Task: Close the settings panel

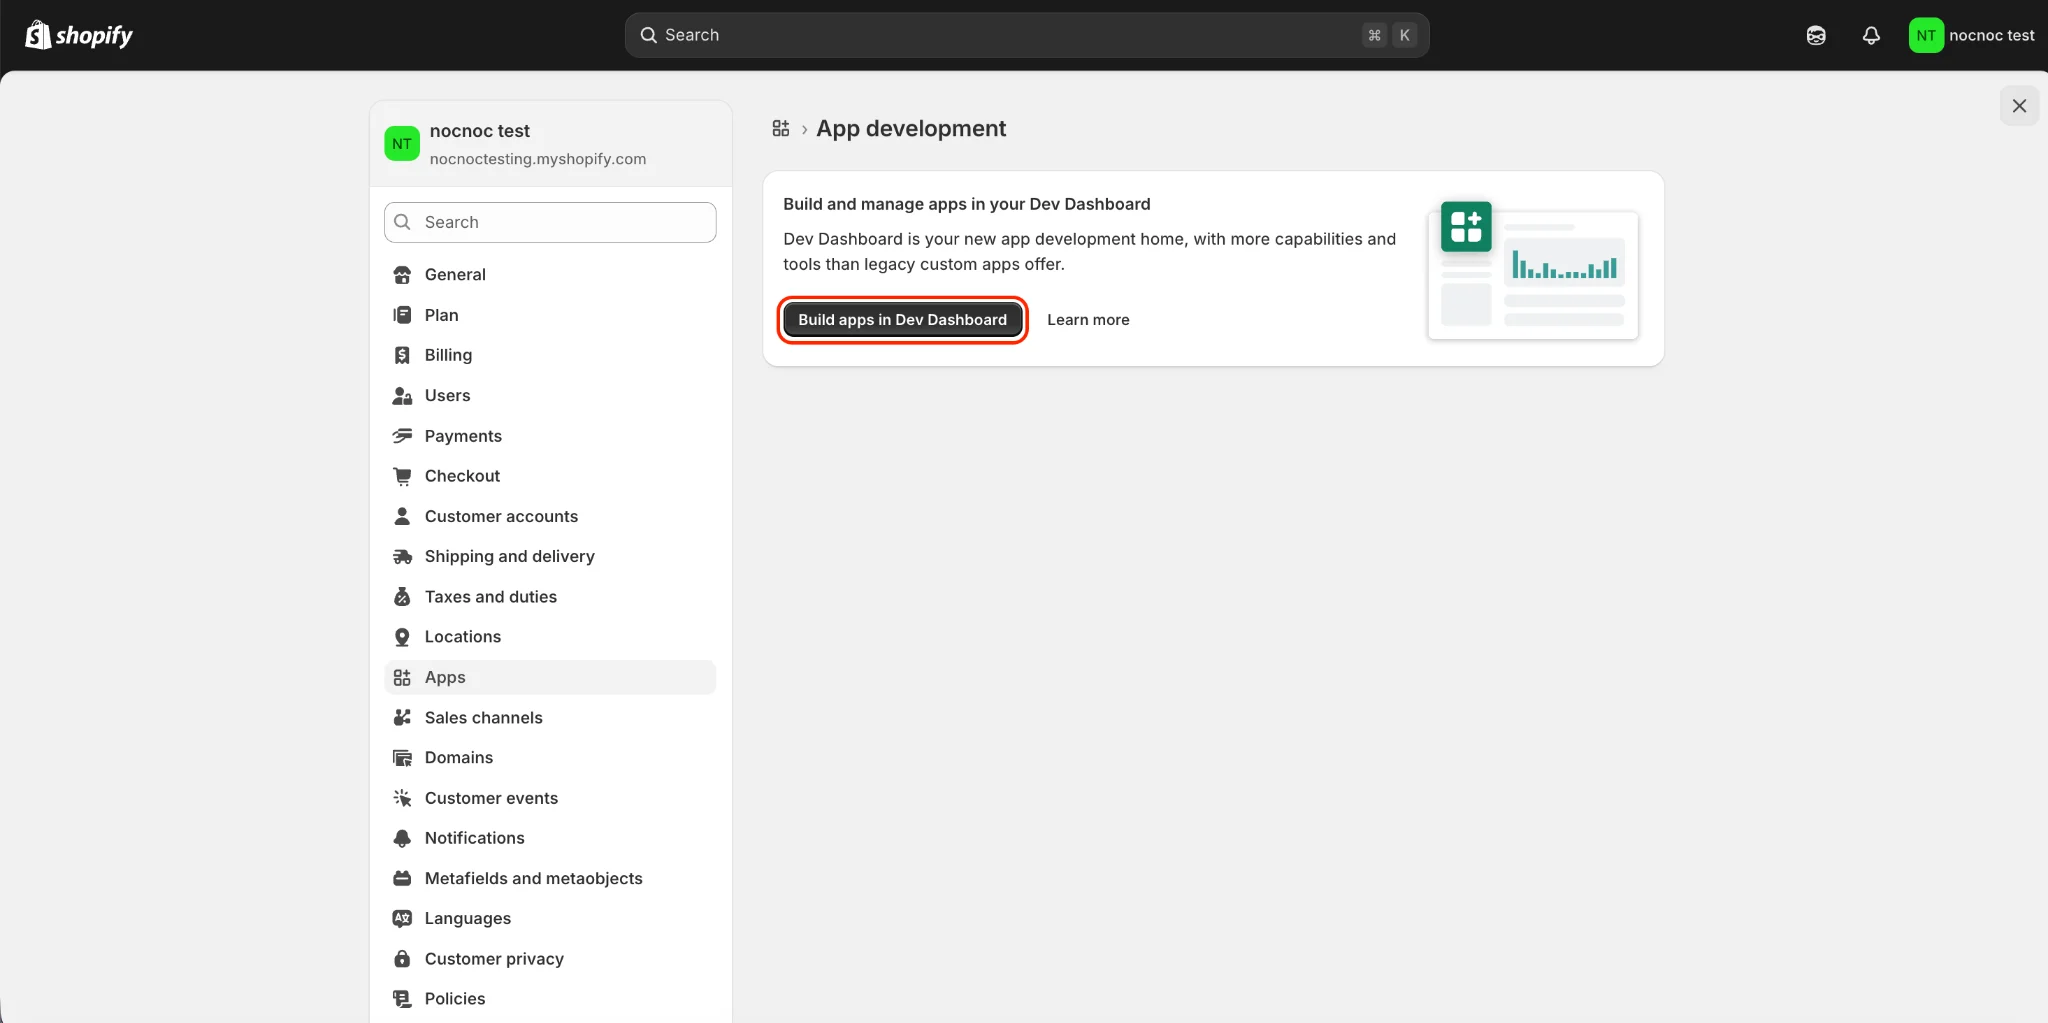Action: point(2019,105)
